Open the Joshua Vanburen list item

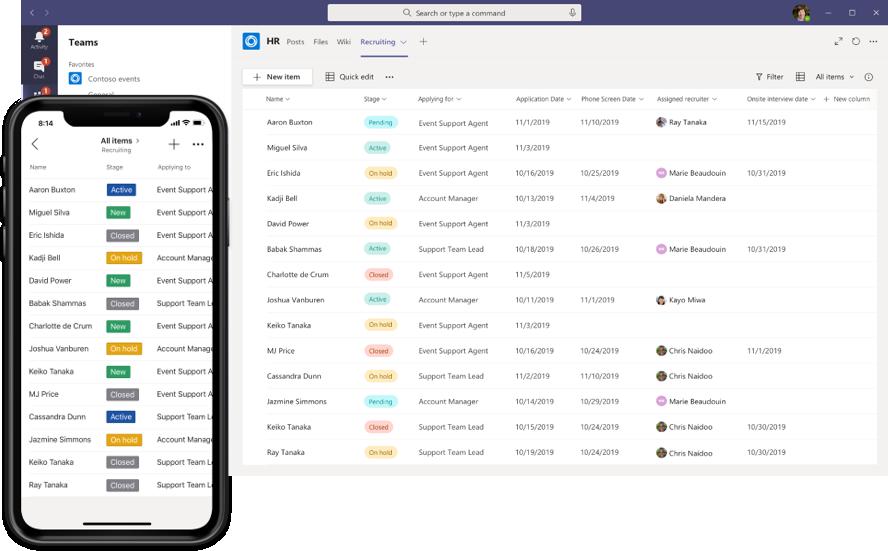tap(296, 300)
